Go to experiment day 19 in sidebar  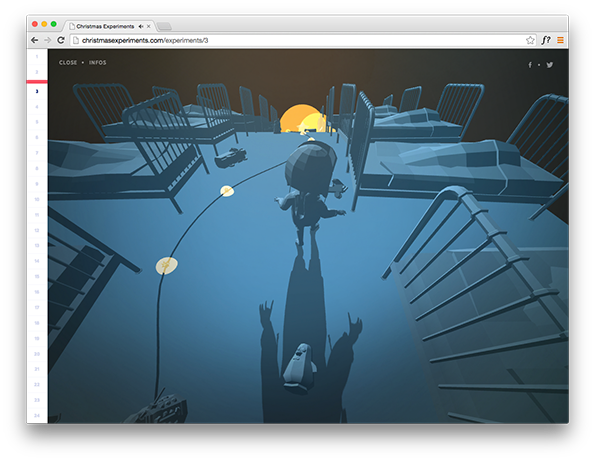(x=37, y=338)
